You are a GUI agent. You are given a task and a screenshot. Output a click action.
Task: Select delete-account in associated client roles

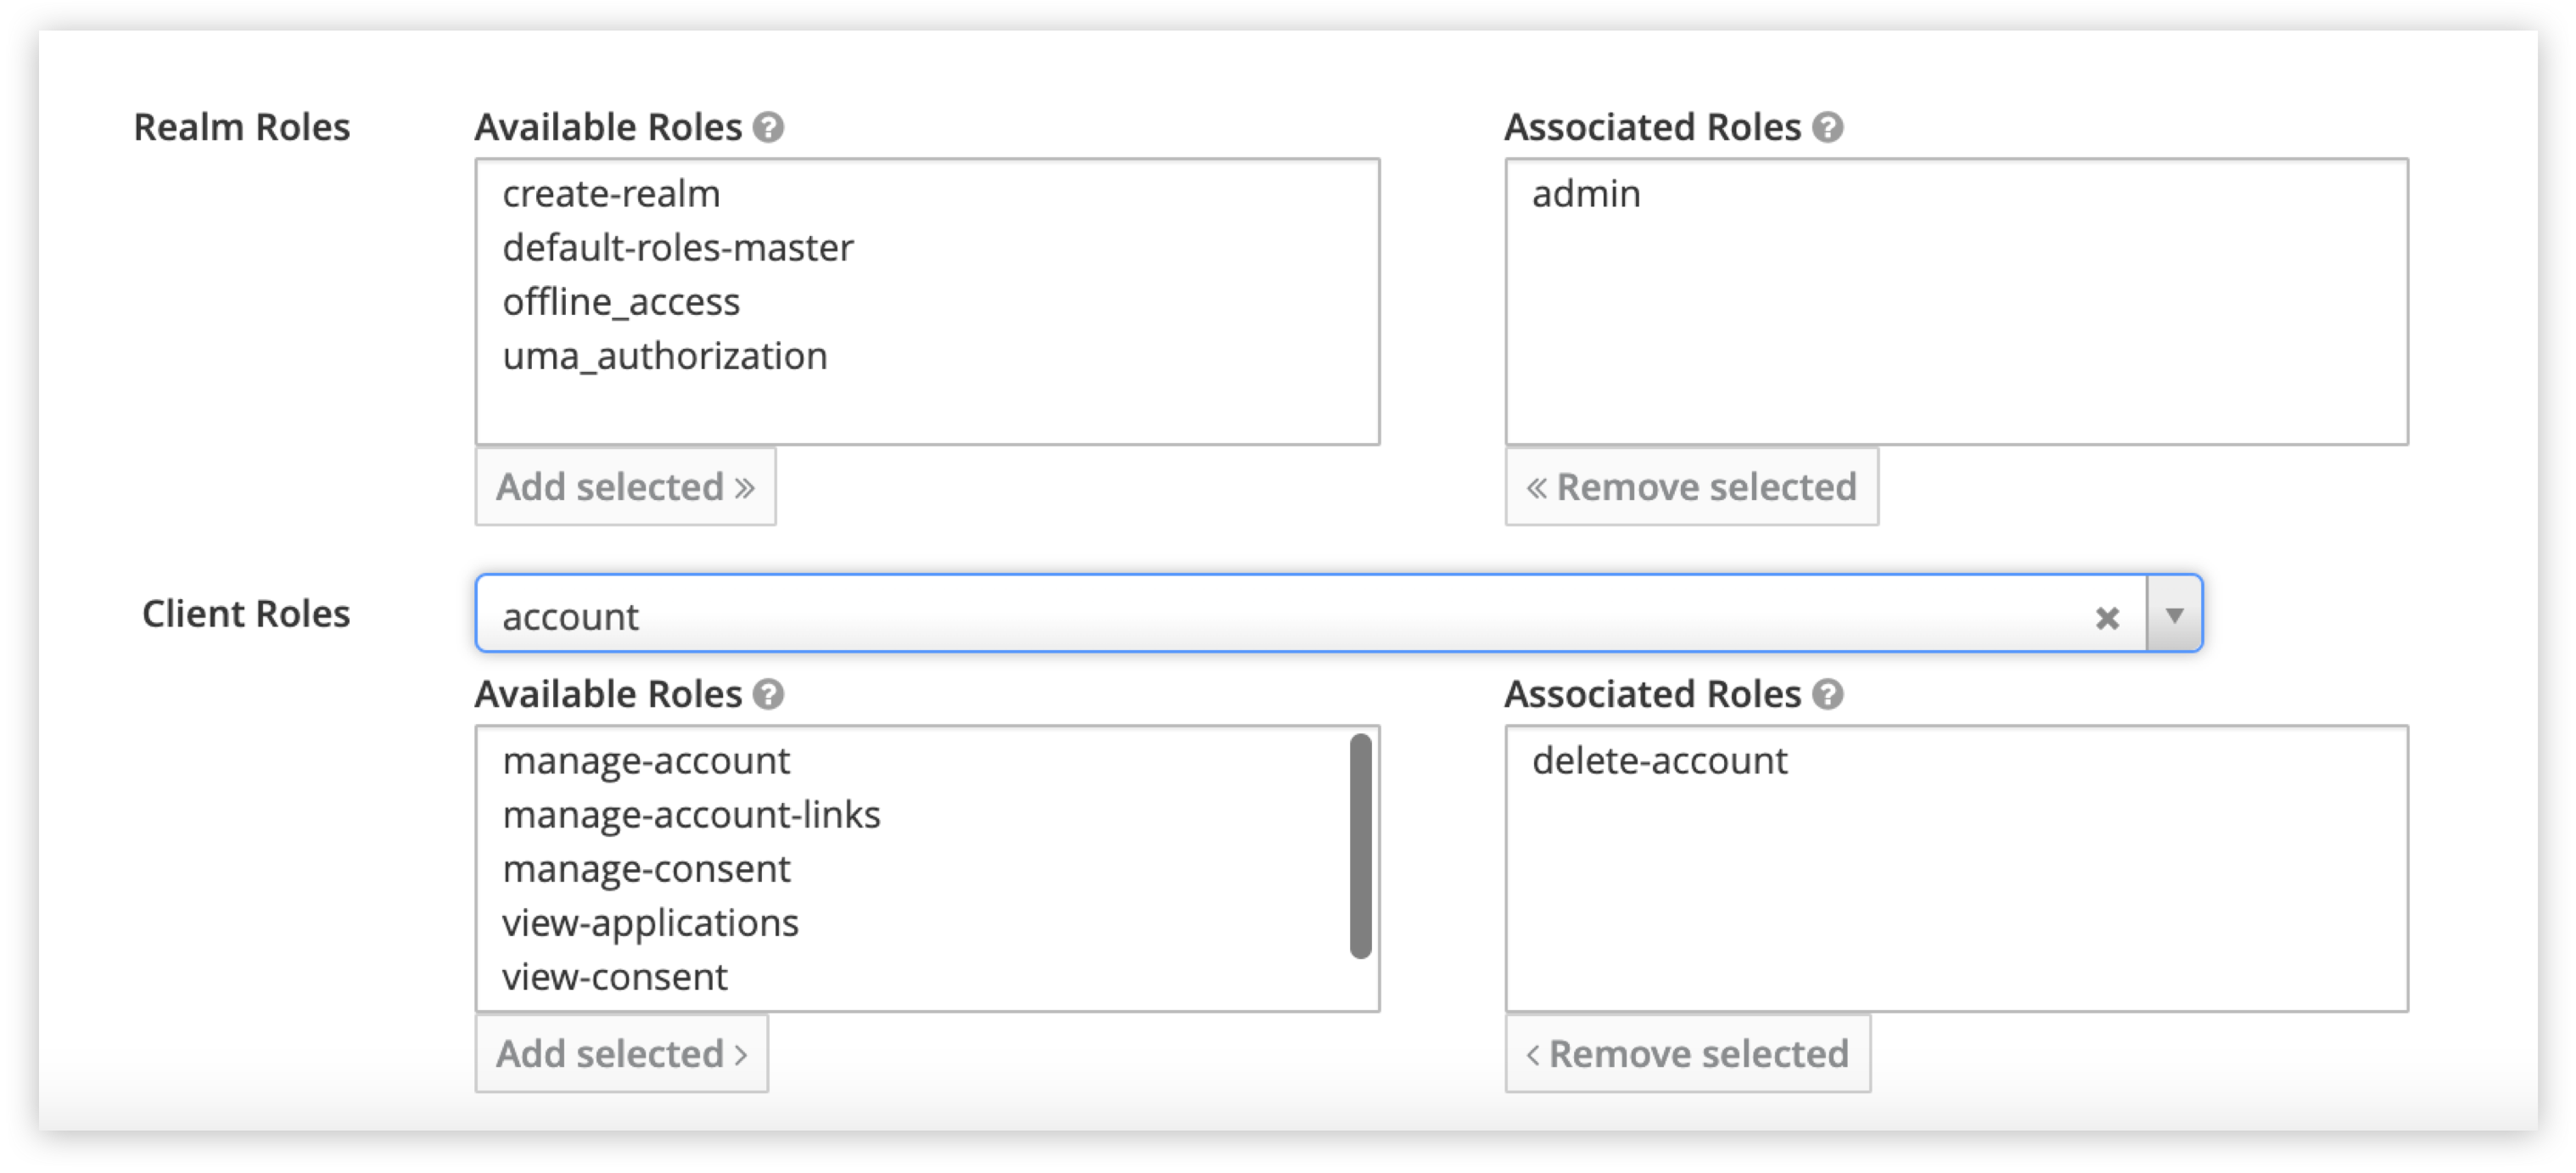click(x=1659, y=761)
